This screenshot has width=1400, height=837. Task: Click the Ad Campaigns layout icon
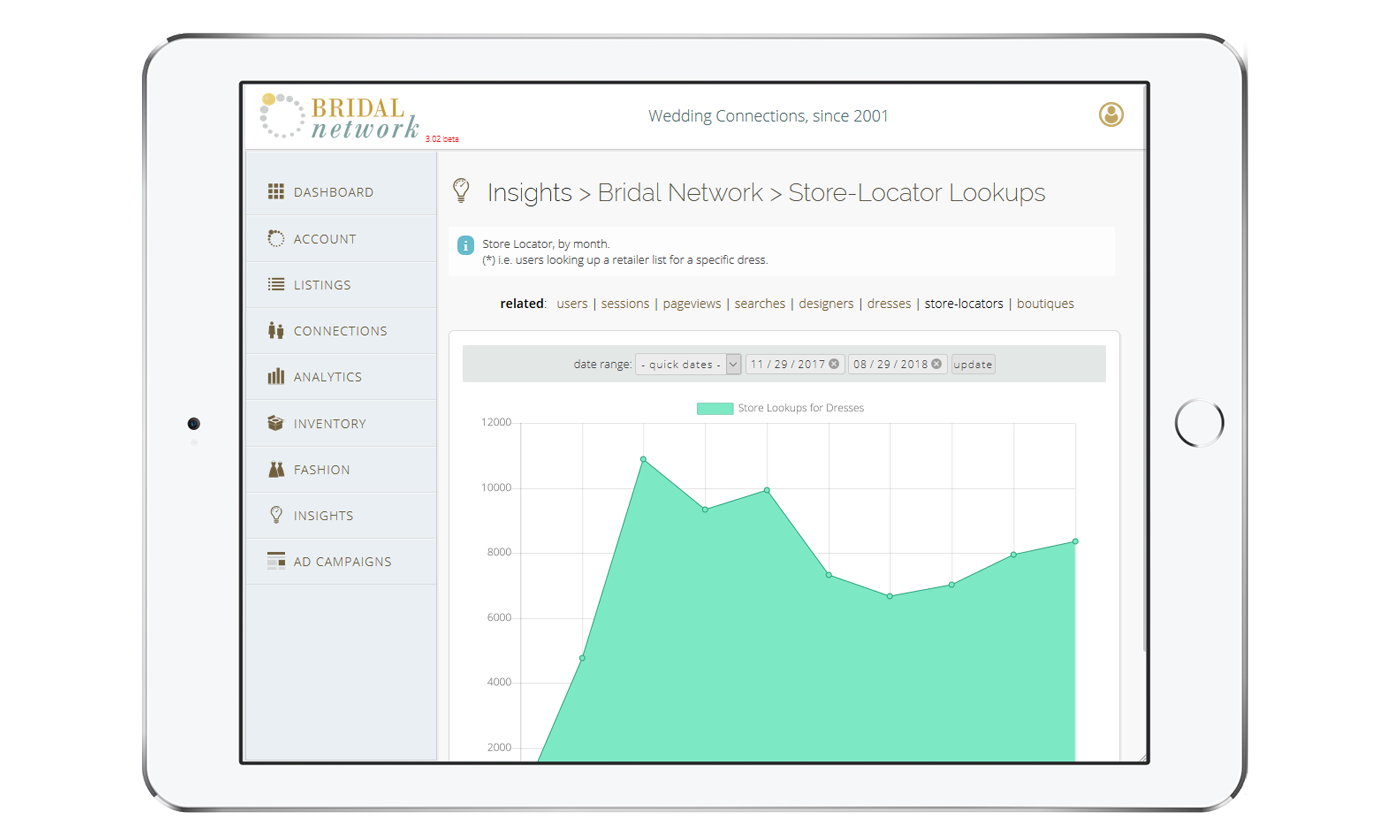point(277,562)
